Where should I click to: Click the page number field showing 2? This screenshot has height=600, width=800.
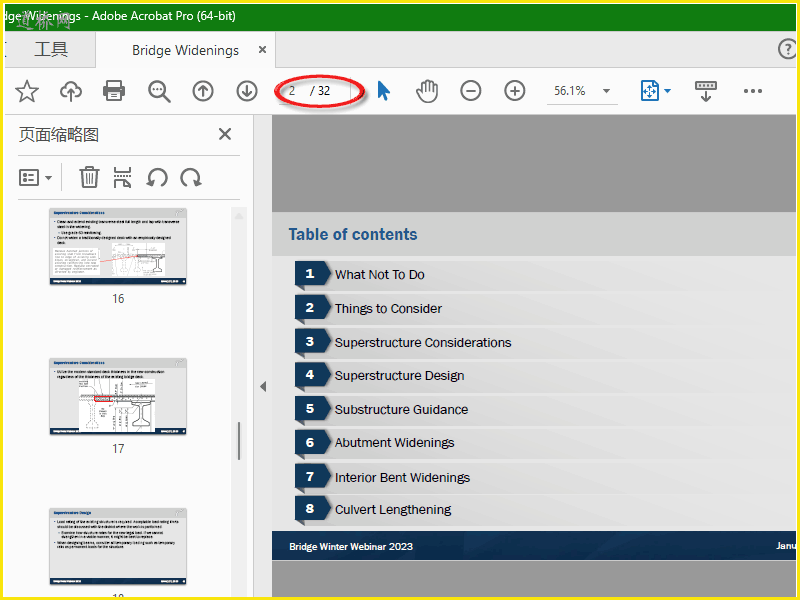pyautogui.click(x=292, y=91)
